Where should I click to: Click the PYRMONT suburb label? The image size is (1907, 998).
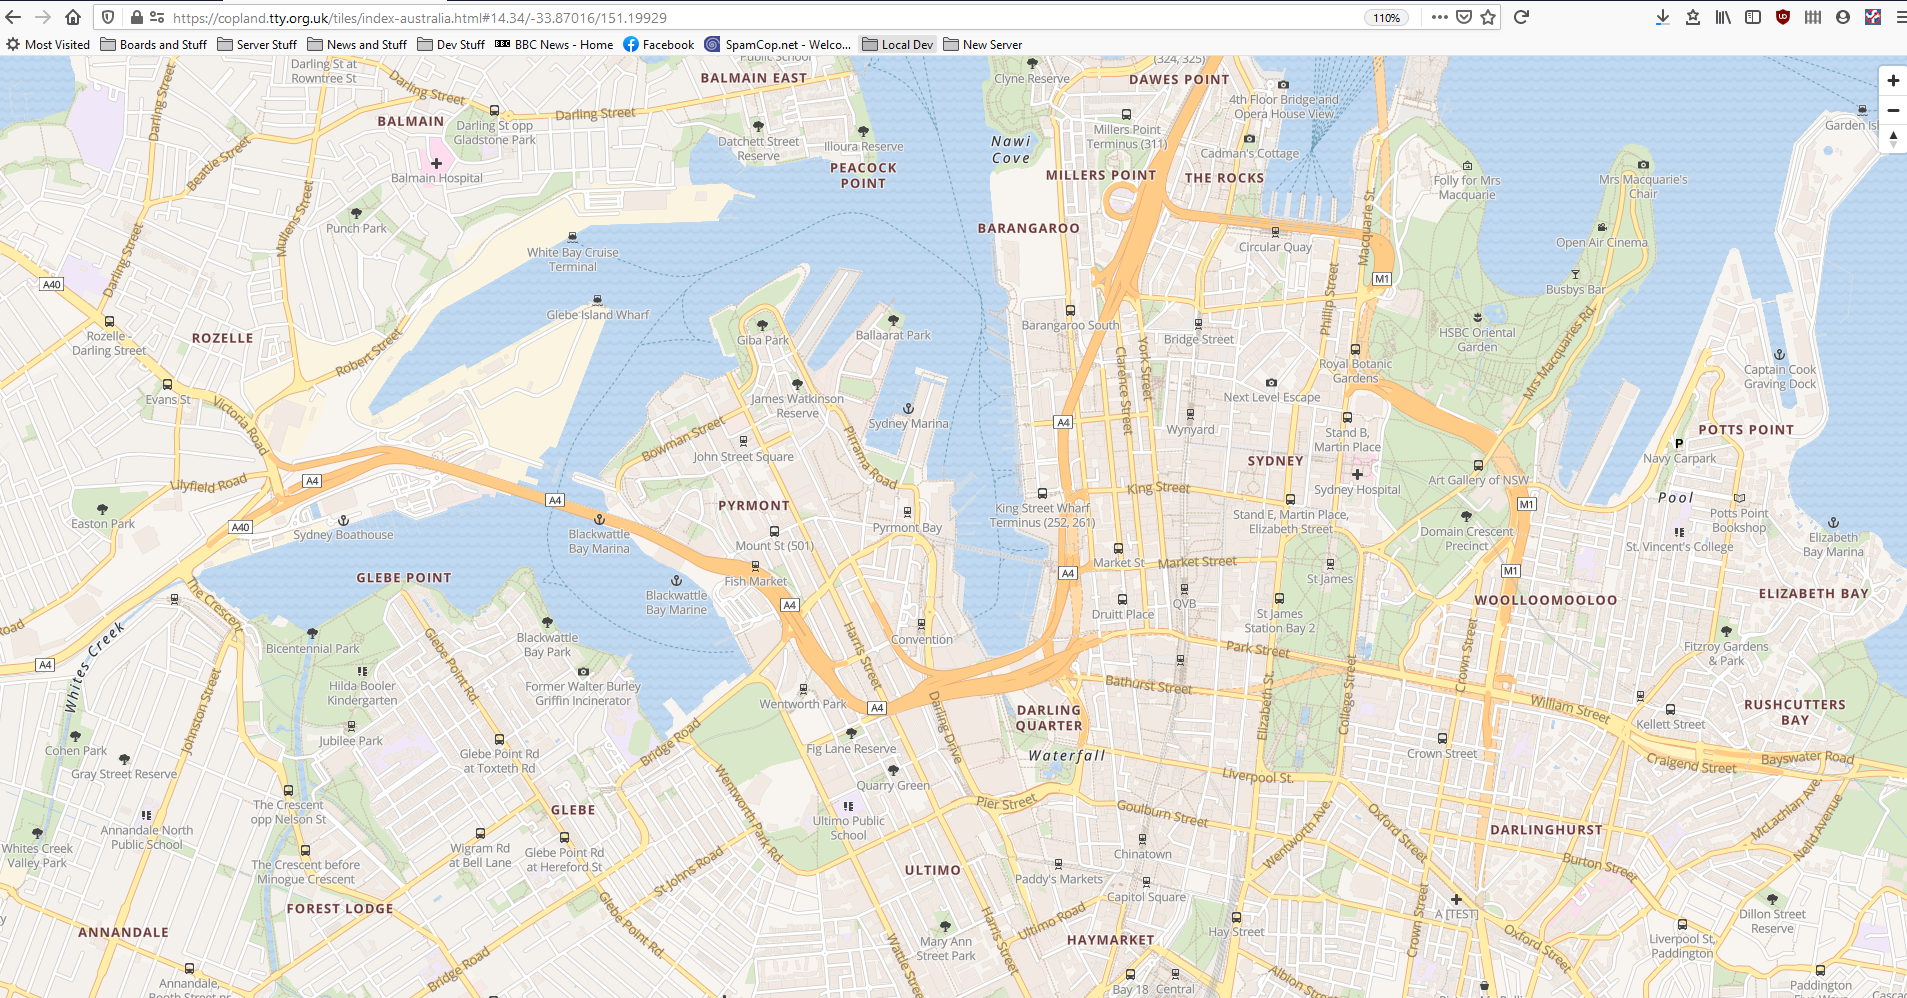point(754,506)
